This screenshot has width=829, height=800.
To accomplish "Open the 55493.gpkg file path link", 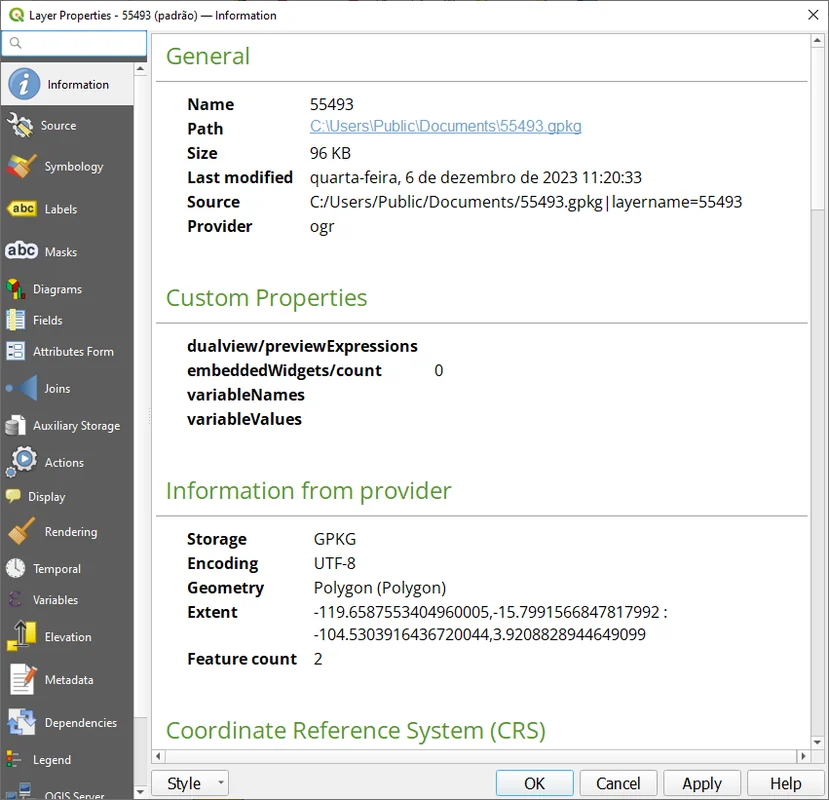I will 445,127.
